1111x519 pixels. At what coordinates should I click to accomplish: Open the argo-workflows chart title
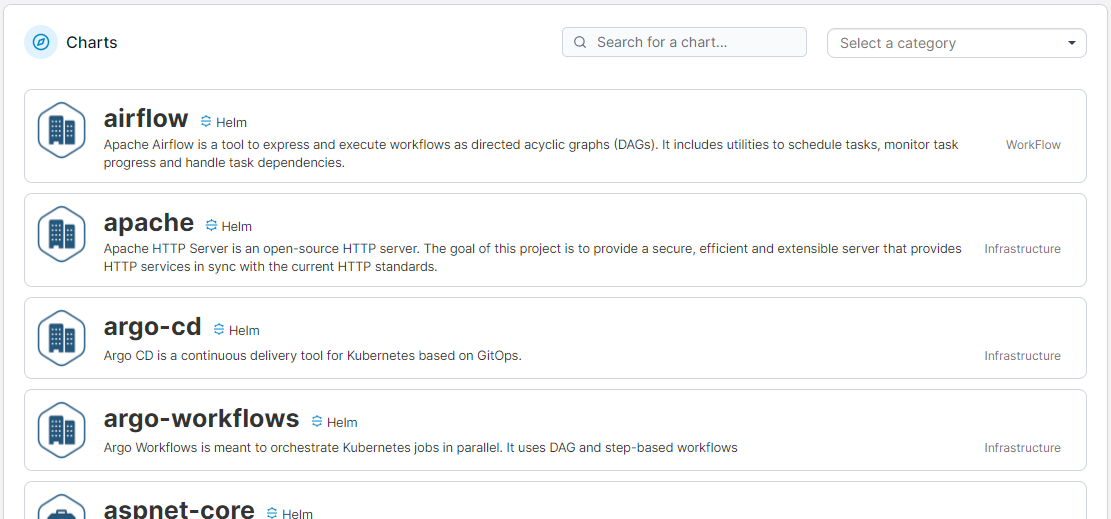(201, 418)
